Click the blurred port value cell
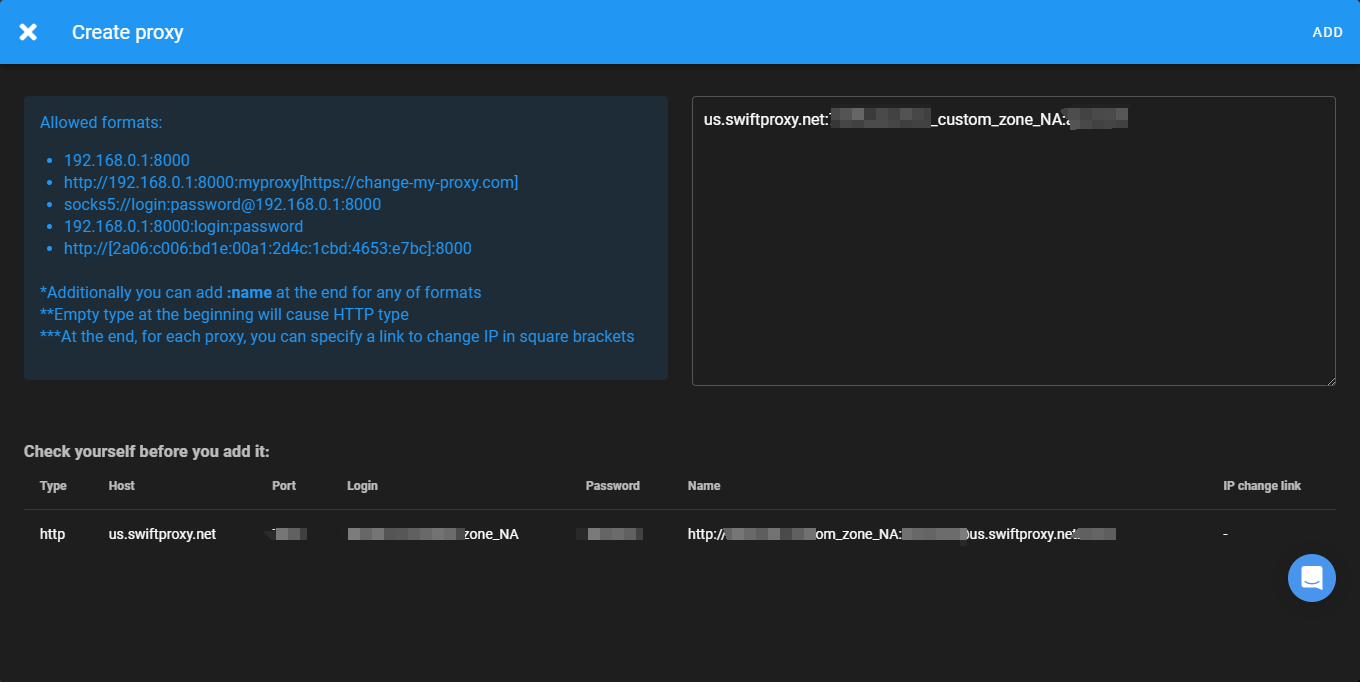The height and width of the screenshot is (682, 1360). click(288, 534)
